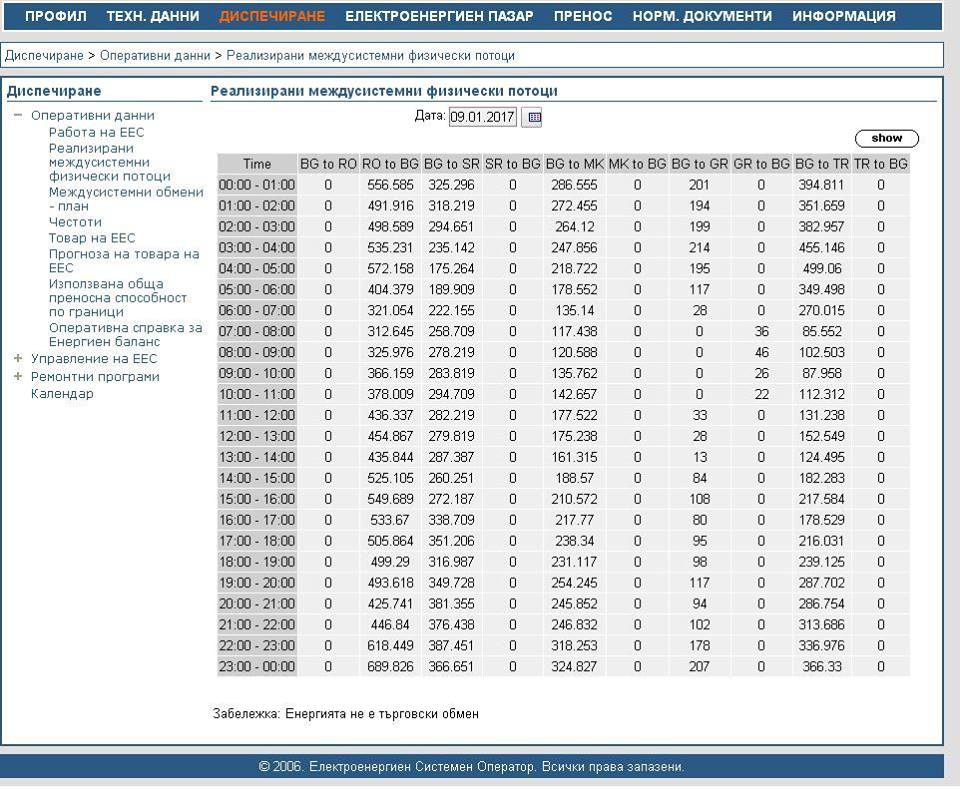Click the value 689.826 in RO to BG

(390, 666)
